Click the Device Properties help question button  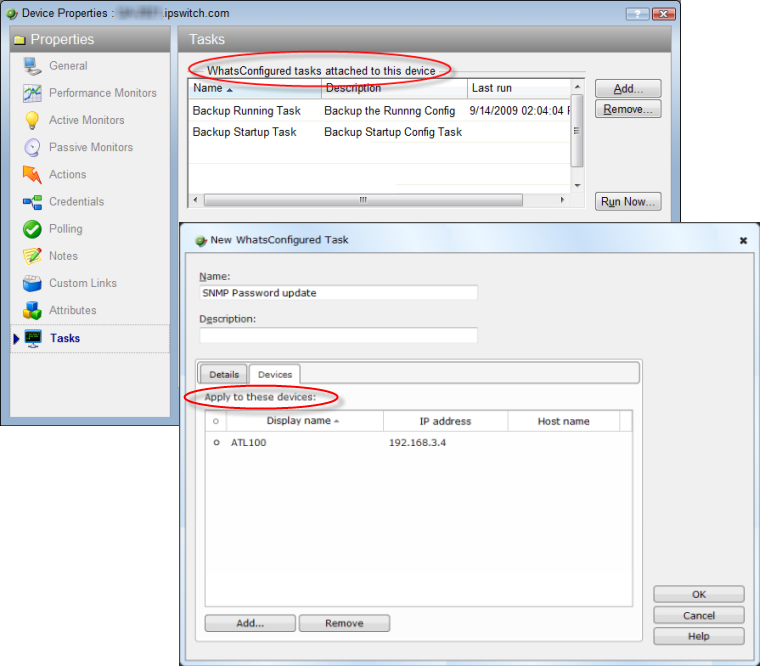[x=637, y=14]
